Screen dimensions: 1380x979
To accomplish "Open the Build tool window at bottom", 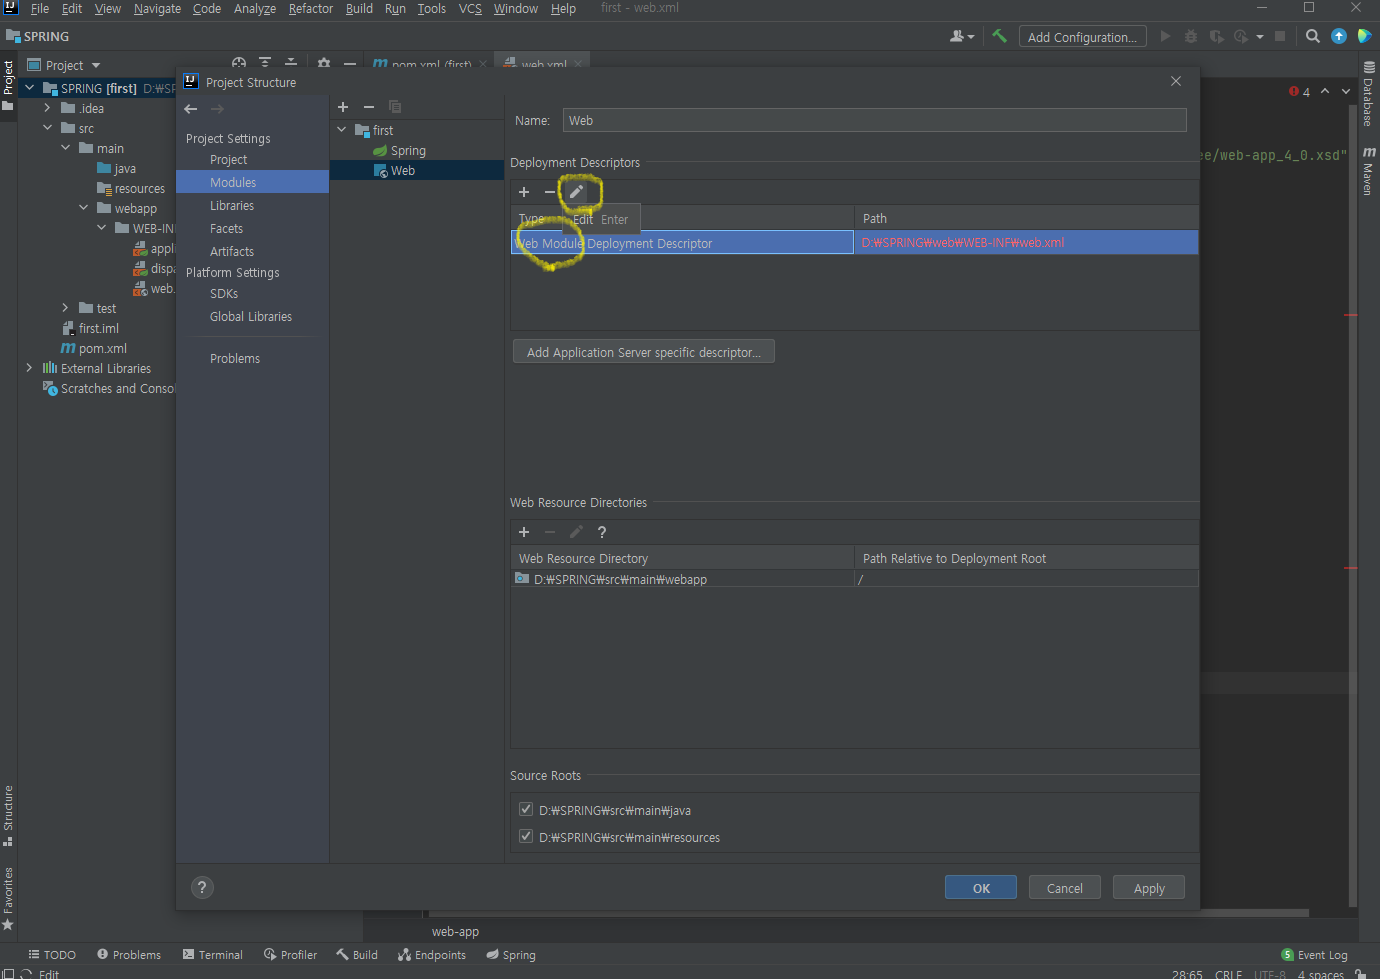I will coord(357,955).
